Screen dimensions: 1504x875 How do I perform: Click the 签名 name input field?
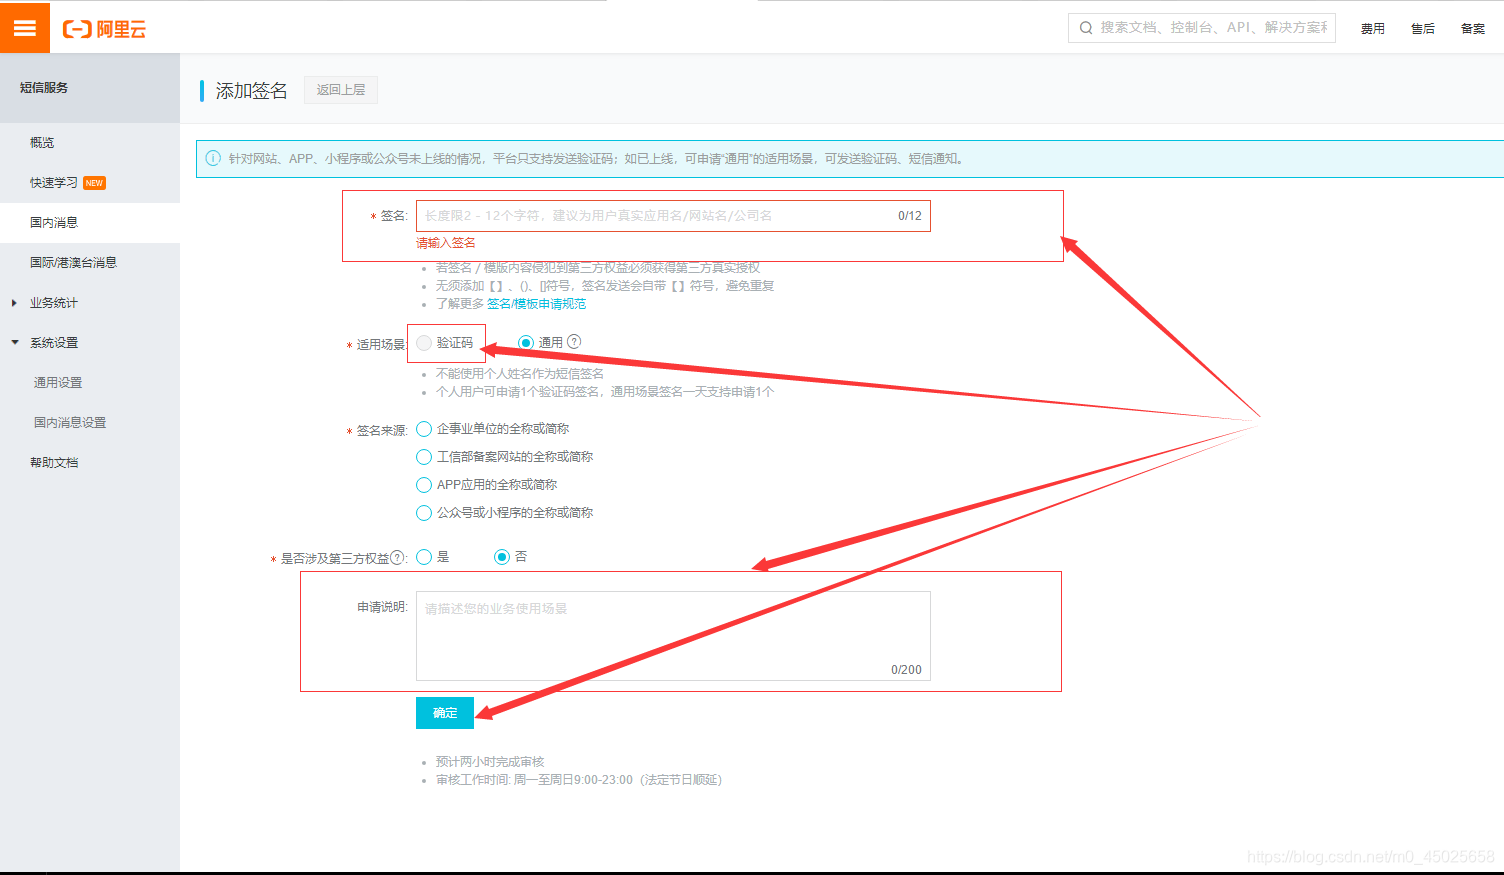[673, 216]
